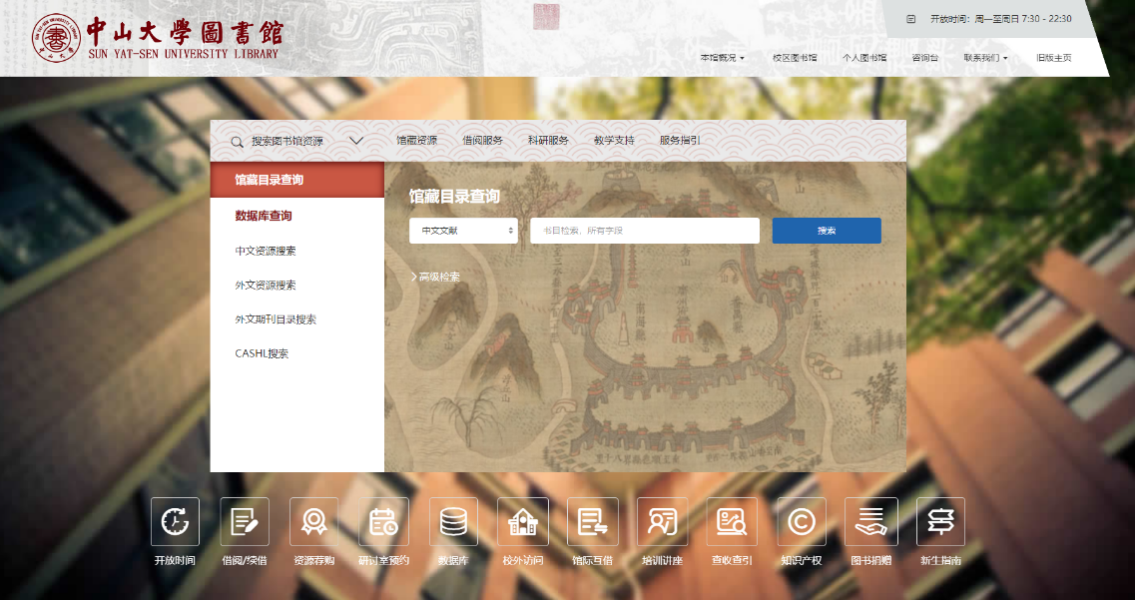Click the calendar icon beside opening hours
Screen dimensions: 1135x600
911,19
